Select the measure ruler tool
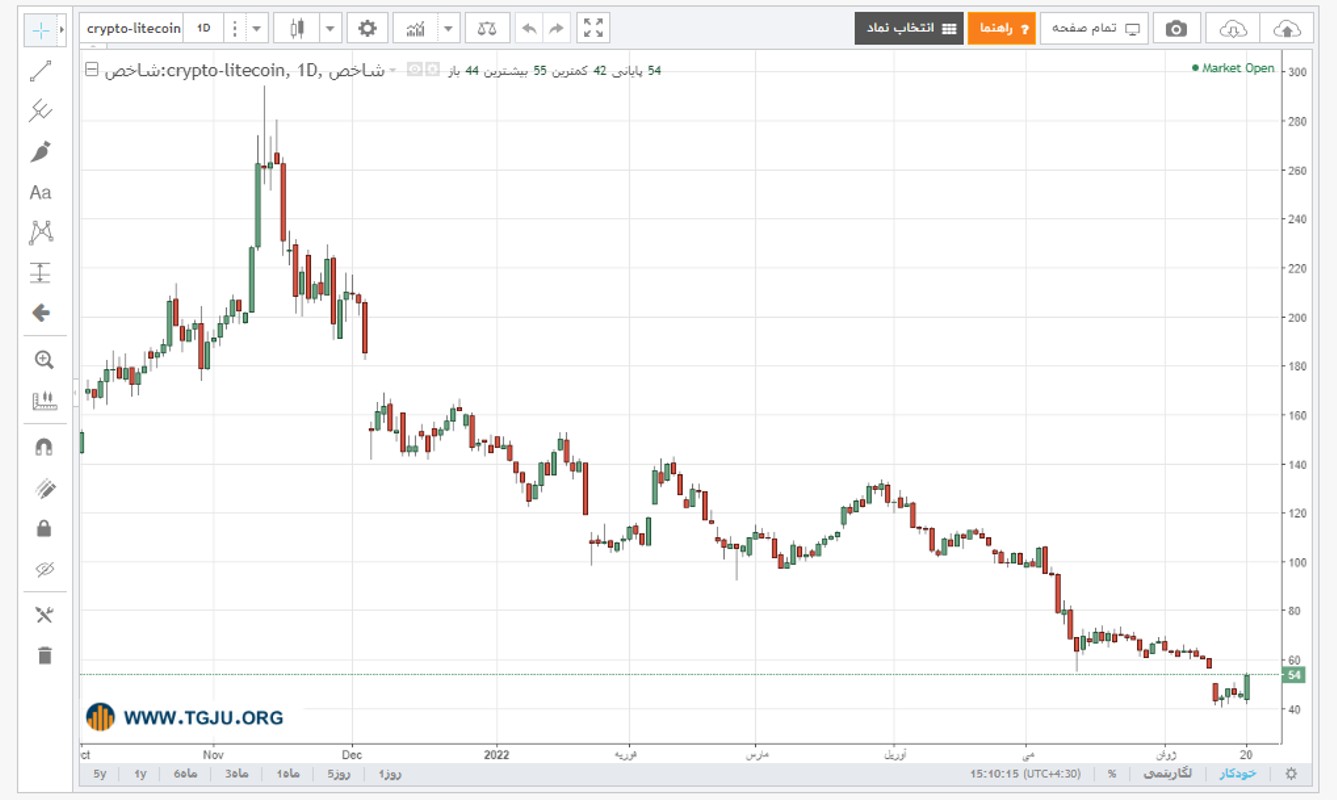This screenshot has width=1337, height=800. point(43,401)
